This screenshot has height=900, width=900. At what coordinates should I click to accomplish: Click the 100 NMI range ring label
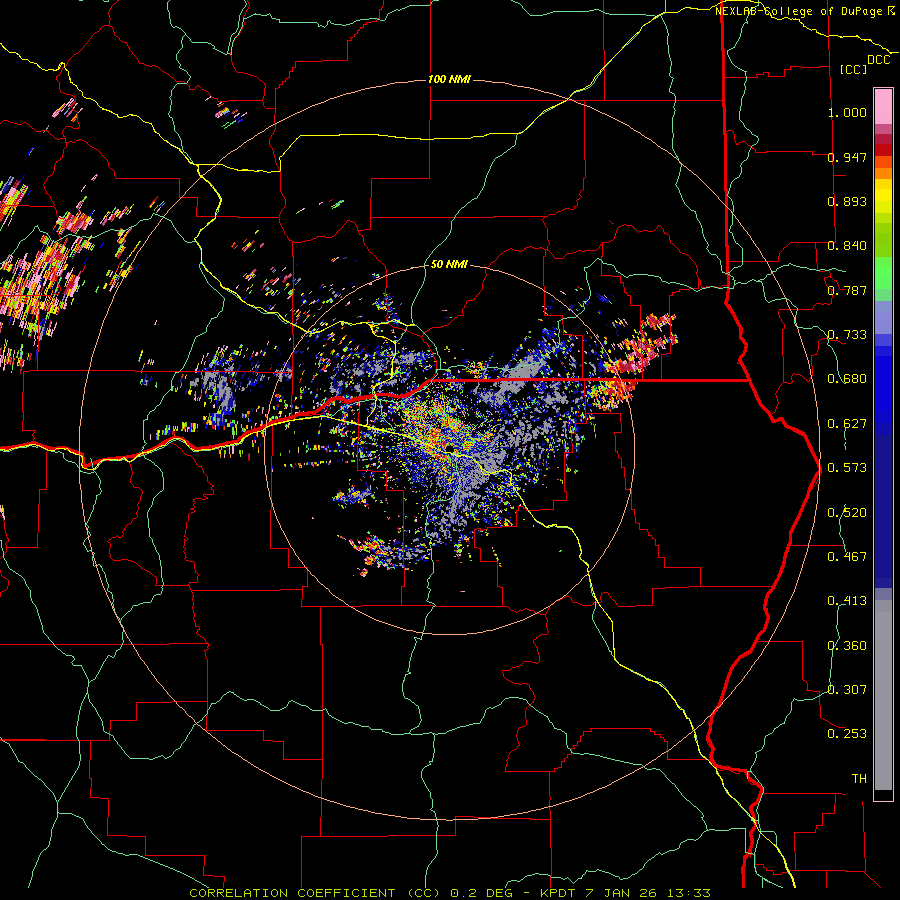click(449, 79)
